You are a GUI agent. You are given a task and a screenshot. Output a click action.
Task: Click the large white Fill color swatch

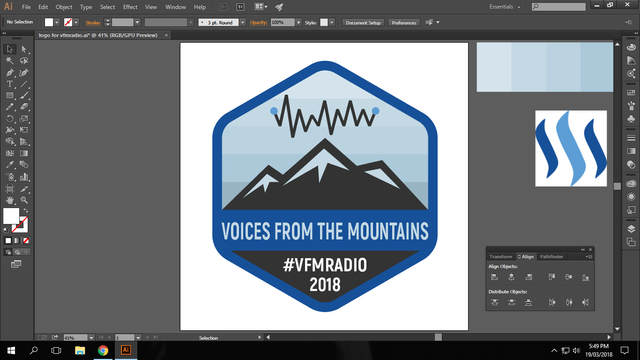coord(11,216)
